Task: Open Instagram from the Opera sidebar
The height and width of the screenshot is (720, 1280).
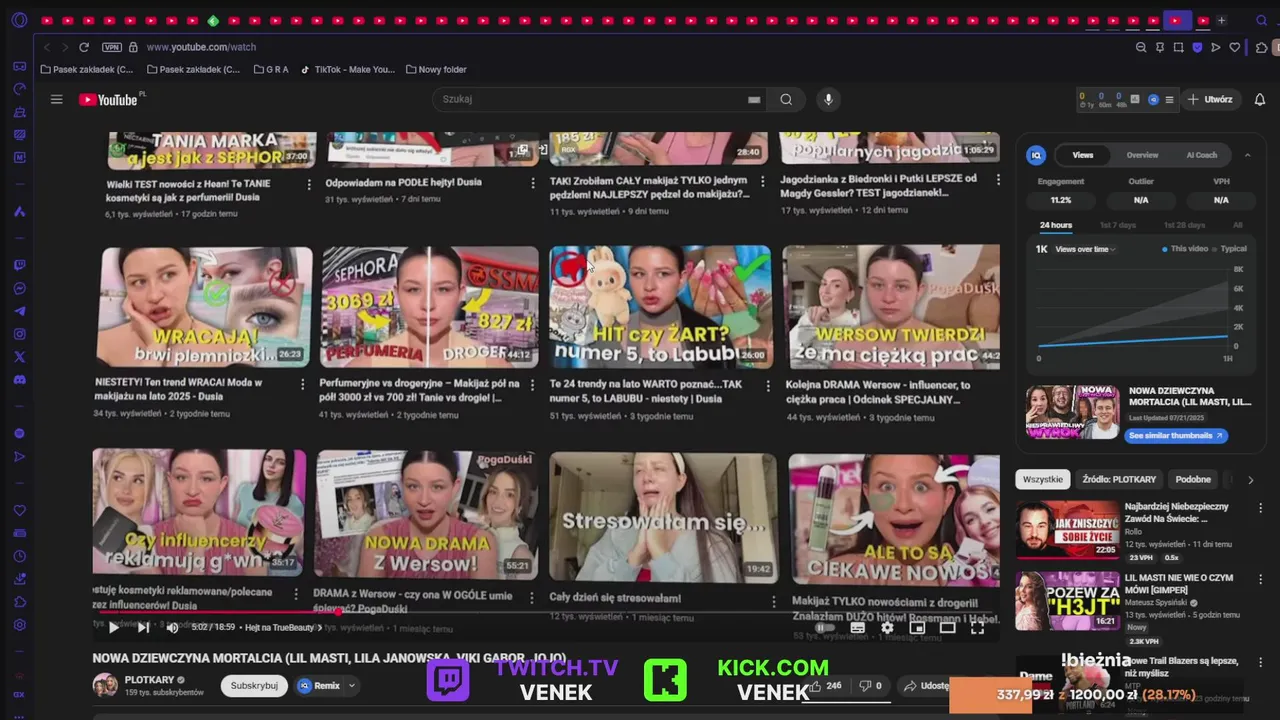Action: (x=19, y=334)
